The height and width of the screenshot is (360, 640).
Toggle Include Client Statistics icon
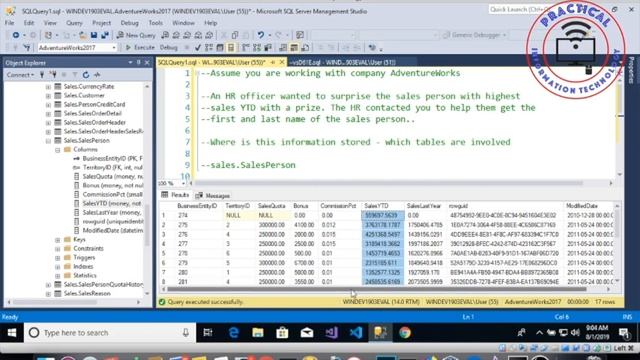(268, 48)
